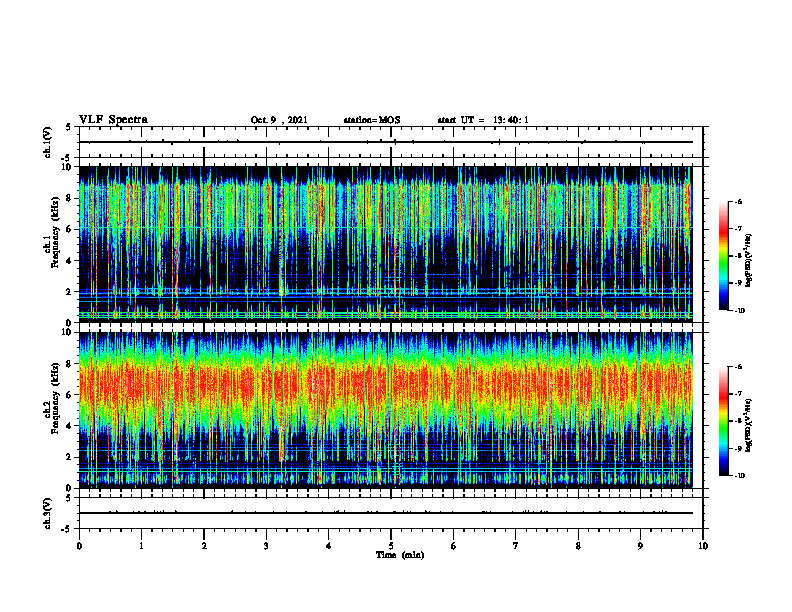Click the ch.2 color scale log(PSD) unit label

(x=749, y=425)
